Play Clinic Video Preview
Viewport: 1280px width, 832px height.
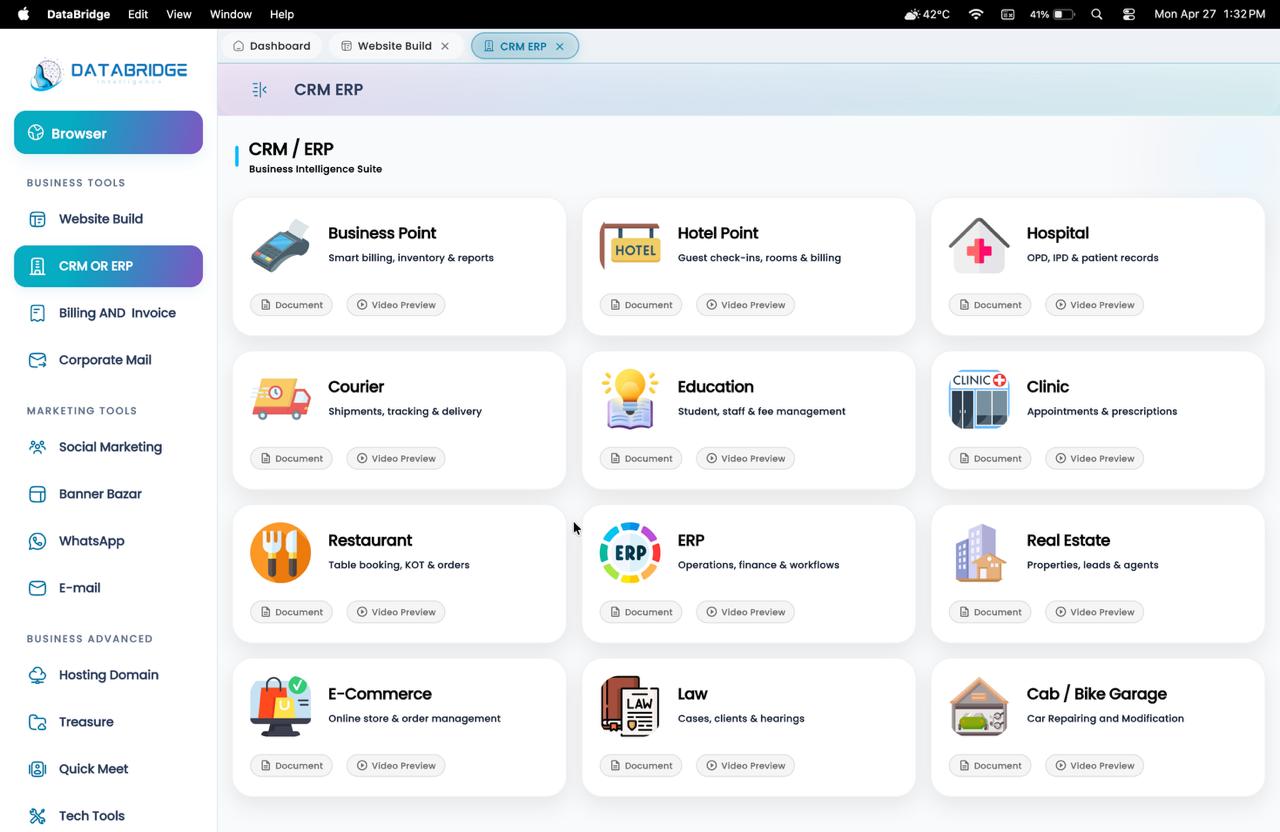(x=1094, y=458)
